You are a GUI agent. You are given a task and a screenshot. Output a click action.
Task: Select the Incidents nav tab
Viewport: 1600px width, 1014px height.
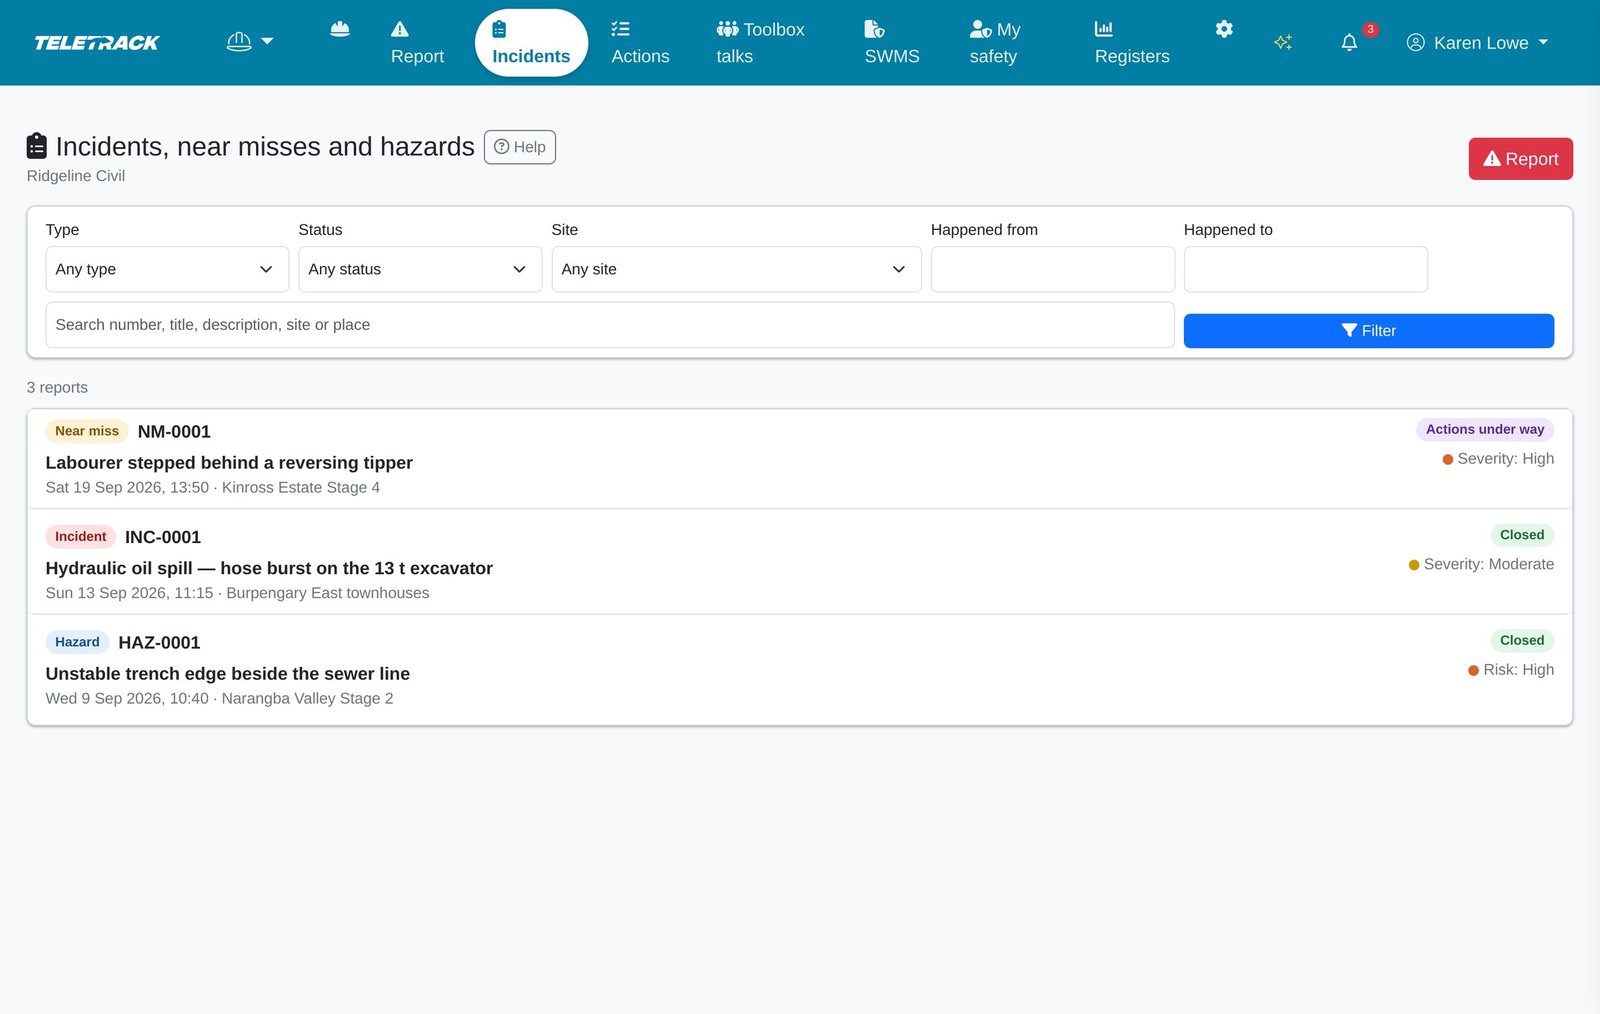coord(531,43)
